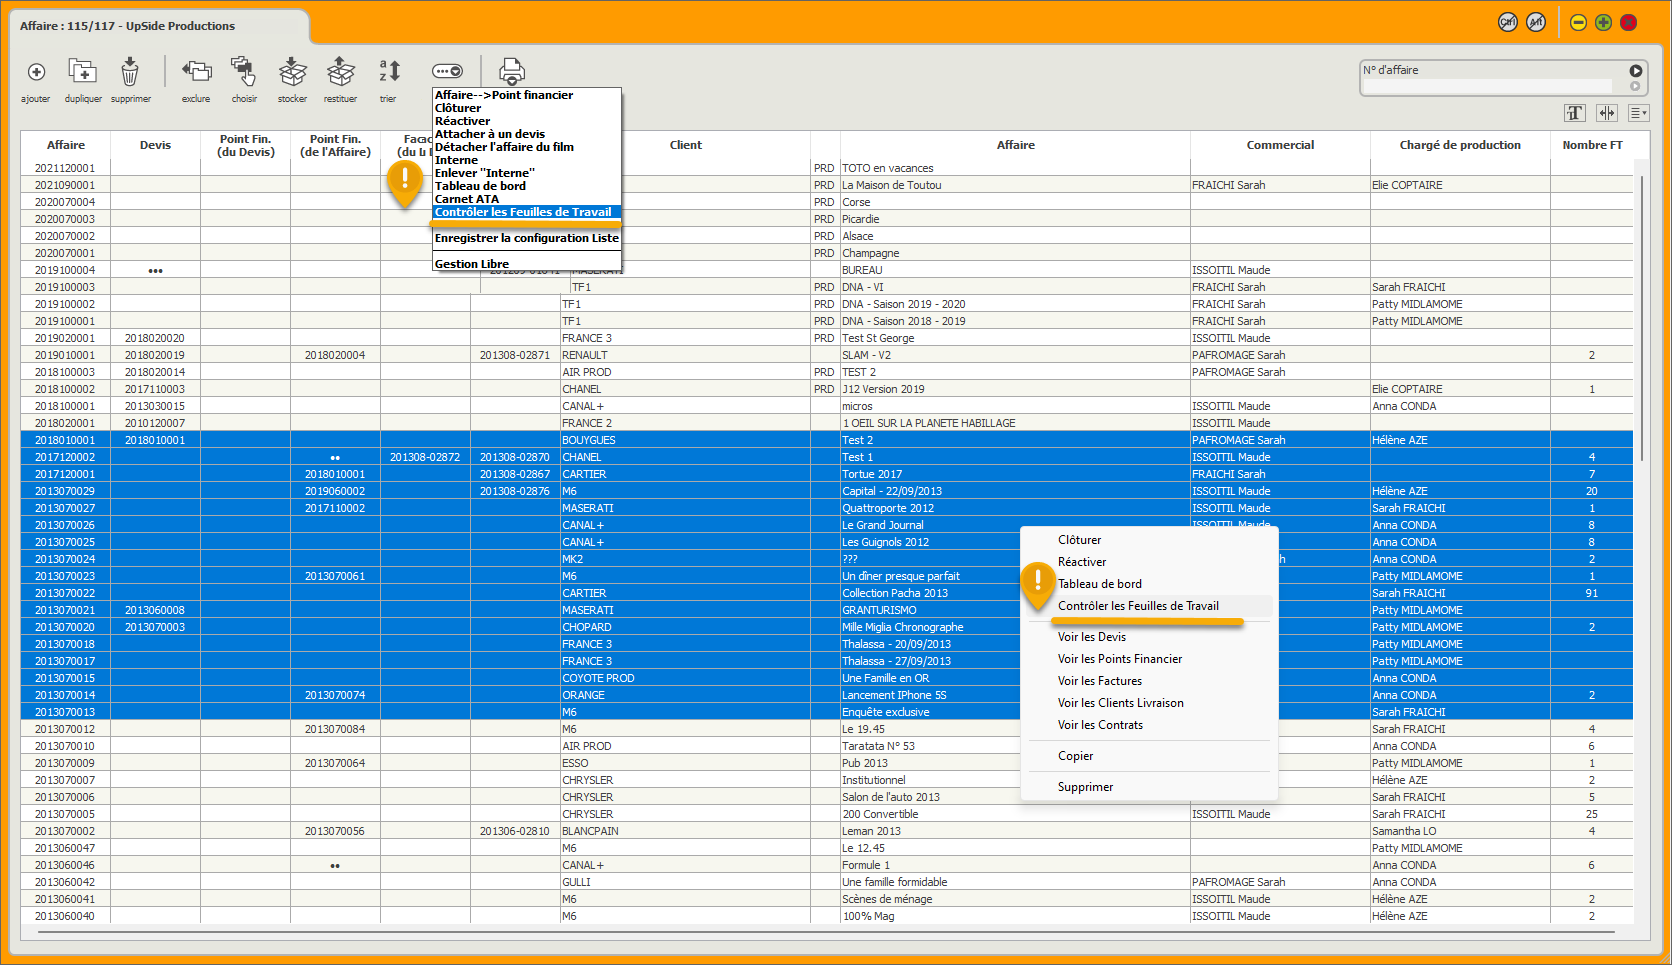This screenshot has width=1672, height=965.
Task: Click the 'Affaire' column header
Action: click(x=66, y=145)
